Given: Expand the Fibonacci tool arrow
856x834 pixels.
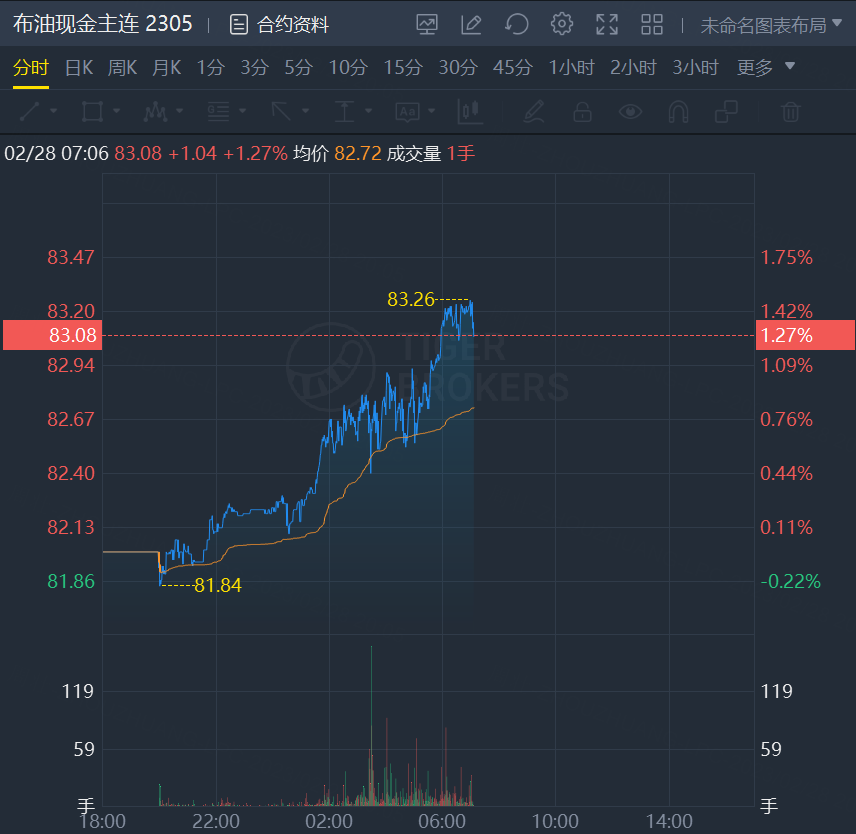Looking at the screenshot, I should coord(242,111).
